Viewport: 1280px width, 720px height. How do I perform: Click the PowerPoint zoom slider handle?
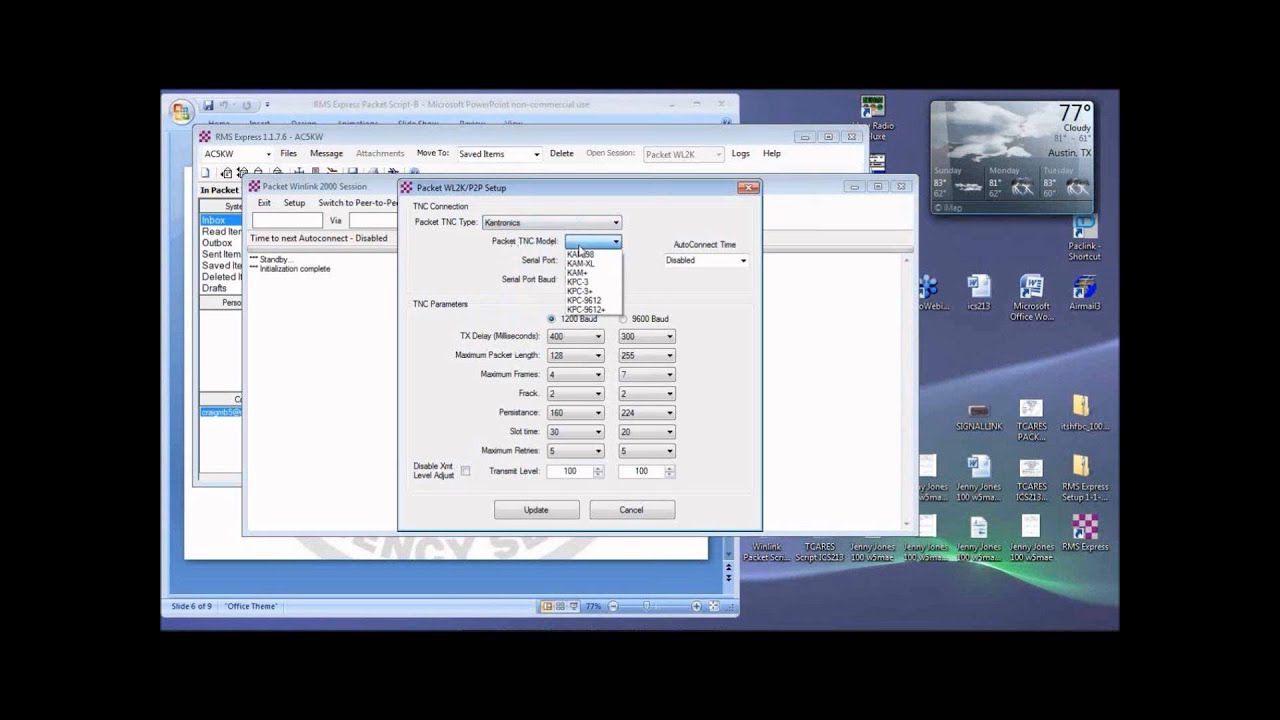tap(647, 606)
